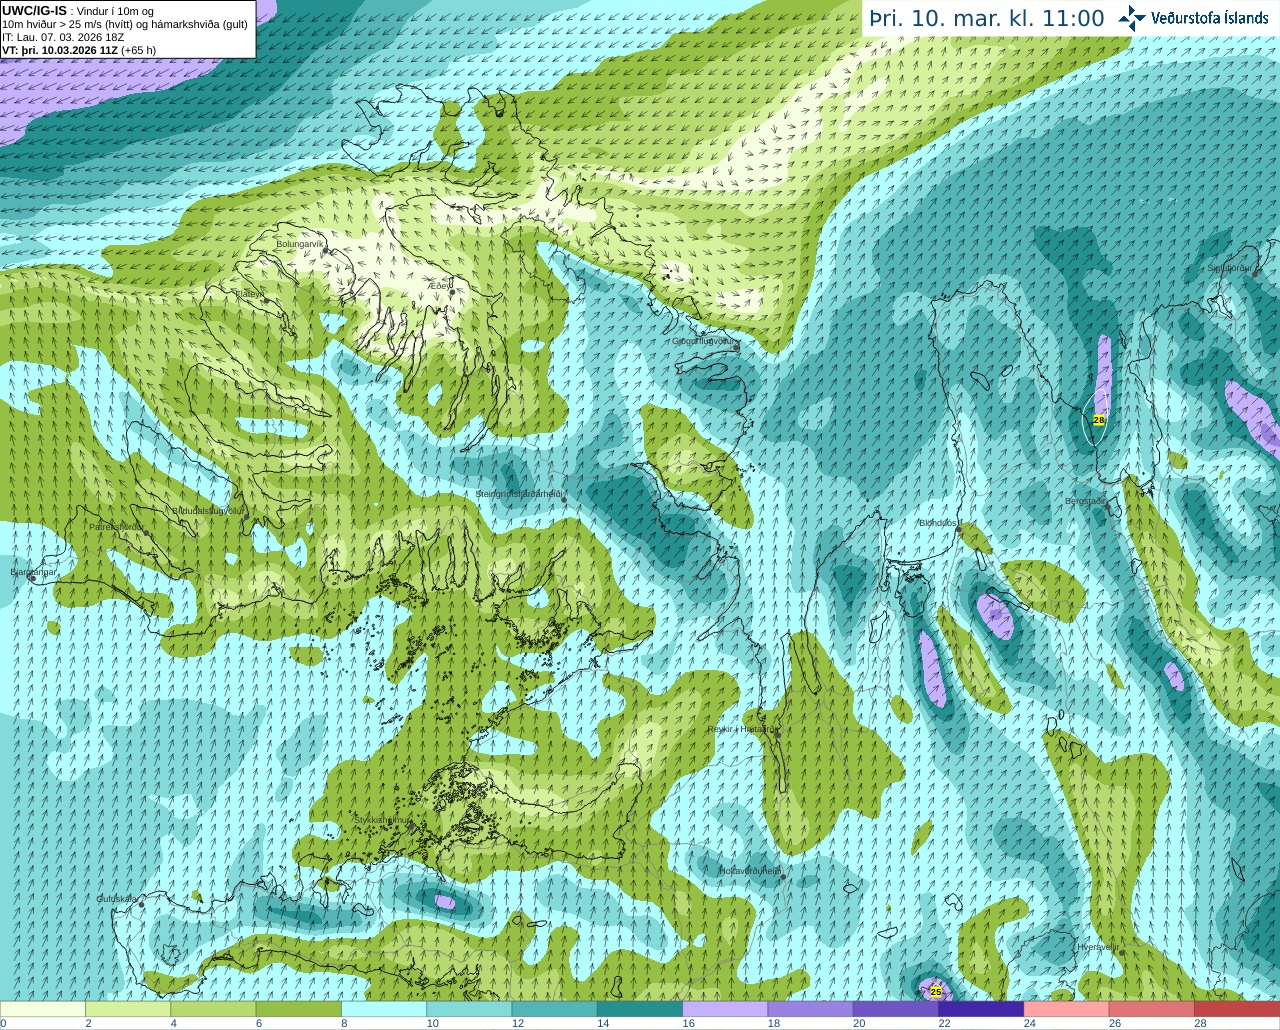Select the 12–14 m/s legend color
Image resolution: width=1280 pixels, height=1030 pixels.
pyautogui.click(x=554, y=1009)
